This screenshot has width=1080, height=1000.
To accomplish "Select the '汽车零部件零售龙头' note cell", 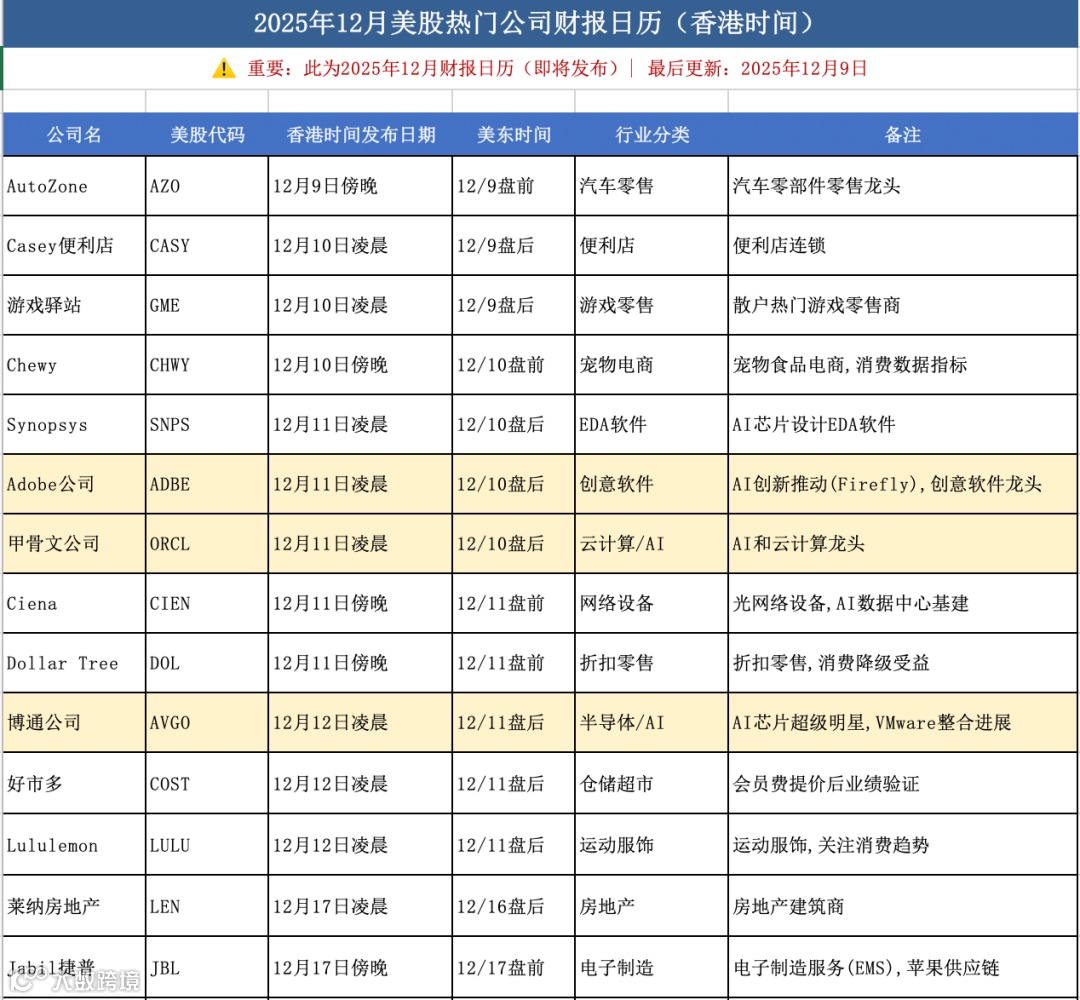I will pos(903,186).
